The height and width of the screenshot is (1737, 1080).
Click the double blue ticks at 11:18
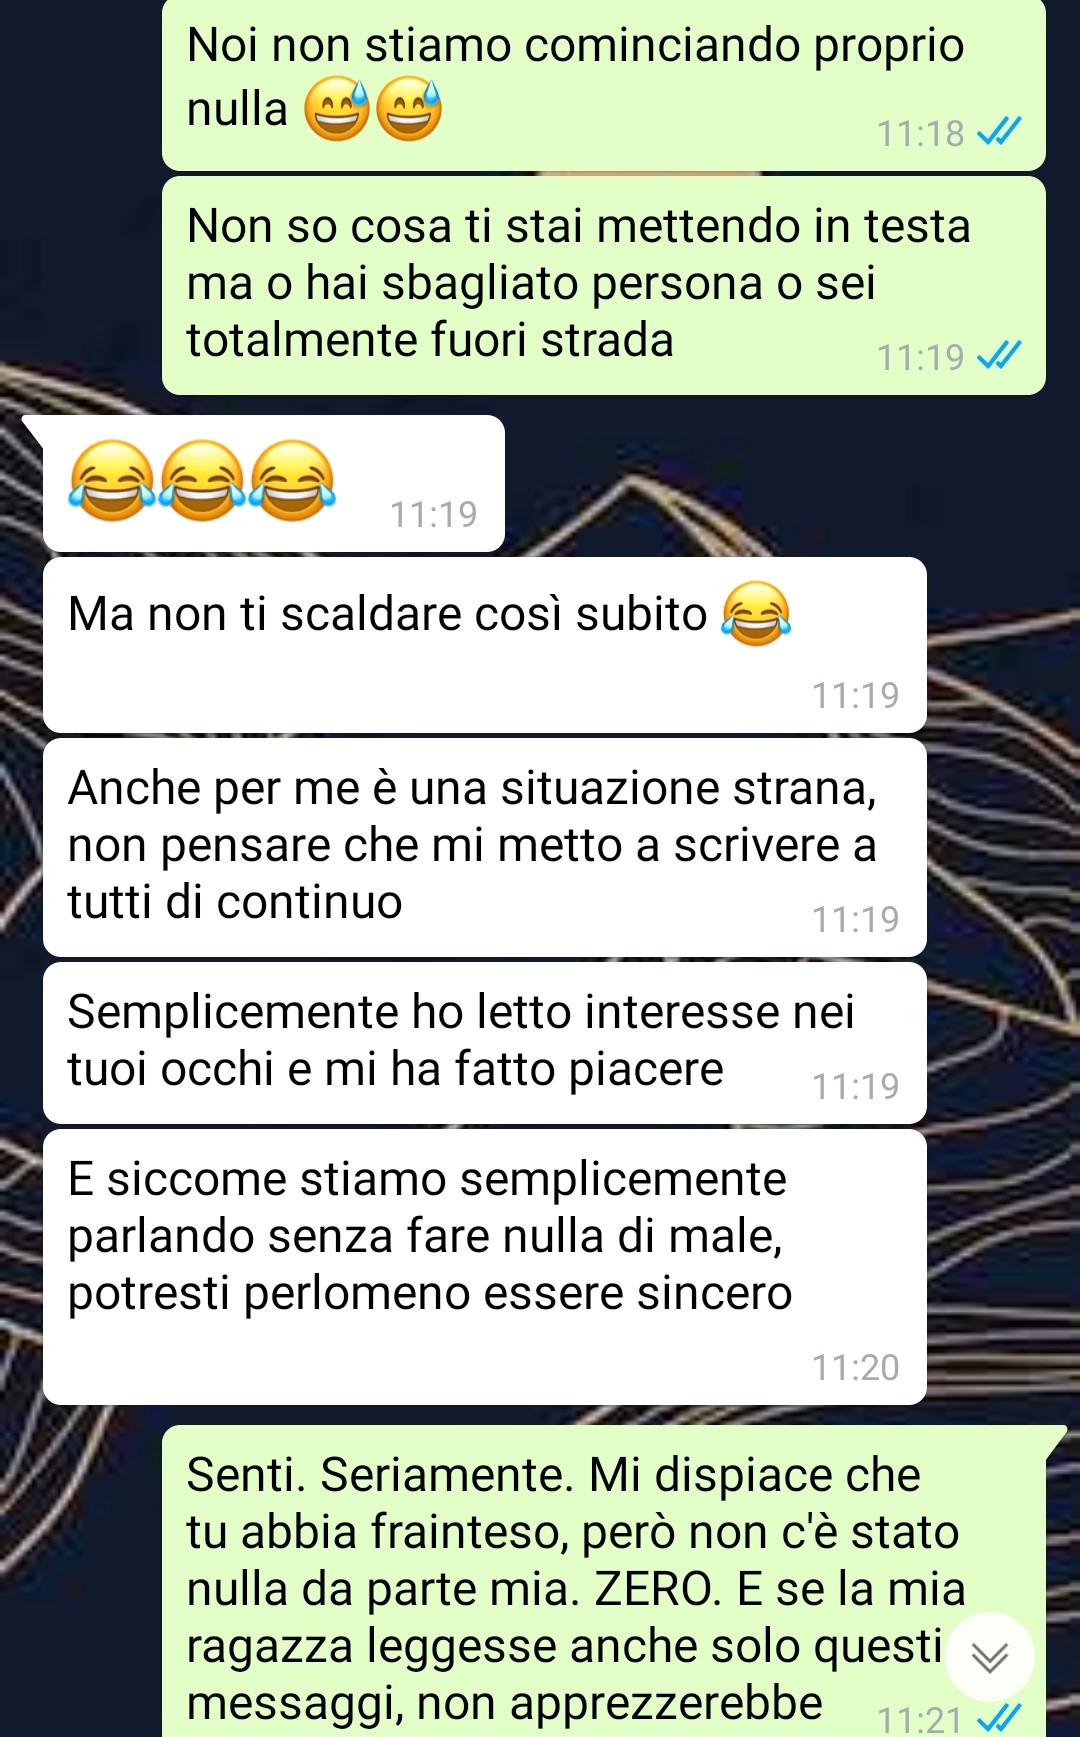(998, 131)
